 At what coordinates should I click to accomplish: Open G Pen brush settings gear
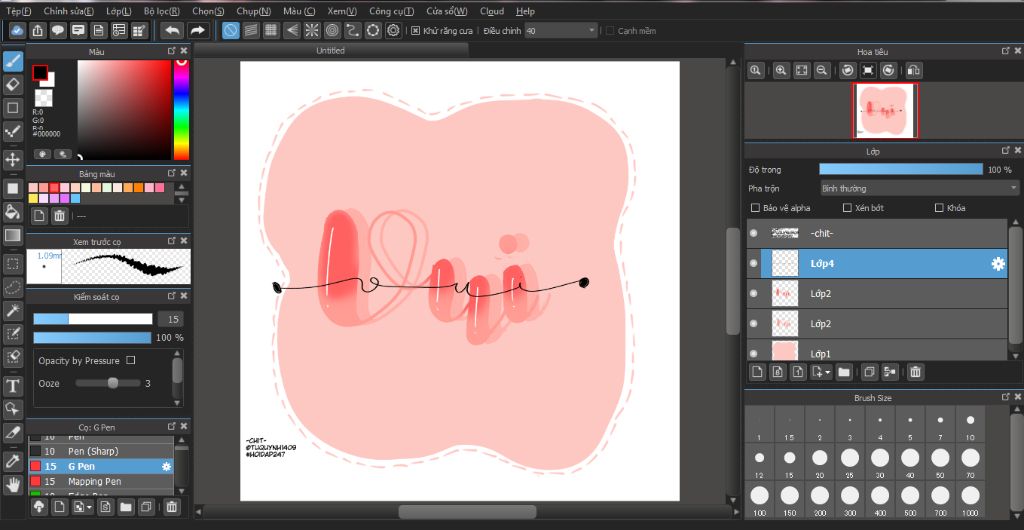pos(167,467)
